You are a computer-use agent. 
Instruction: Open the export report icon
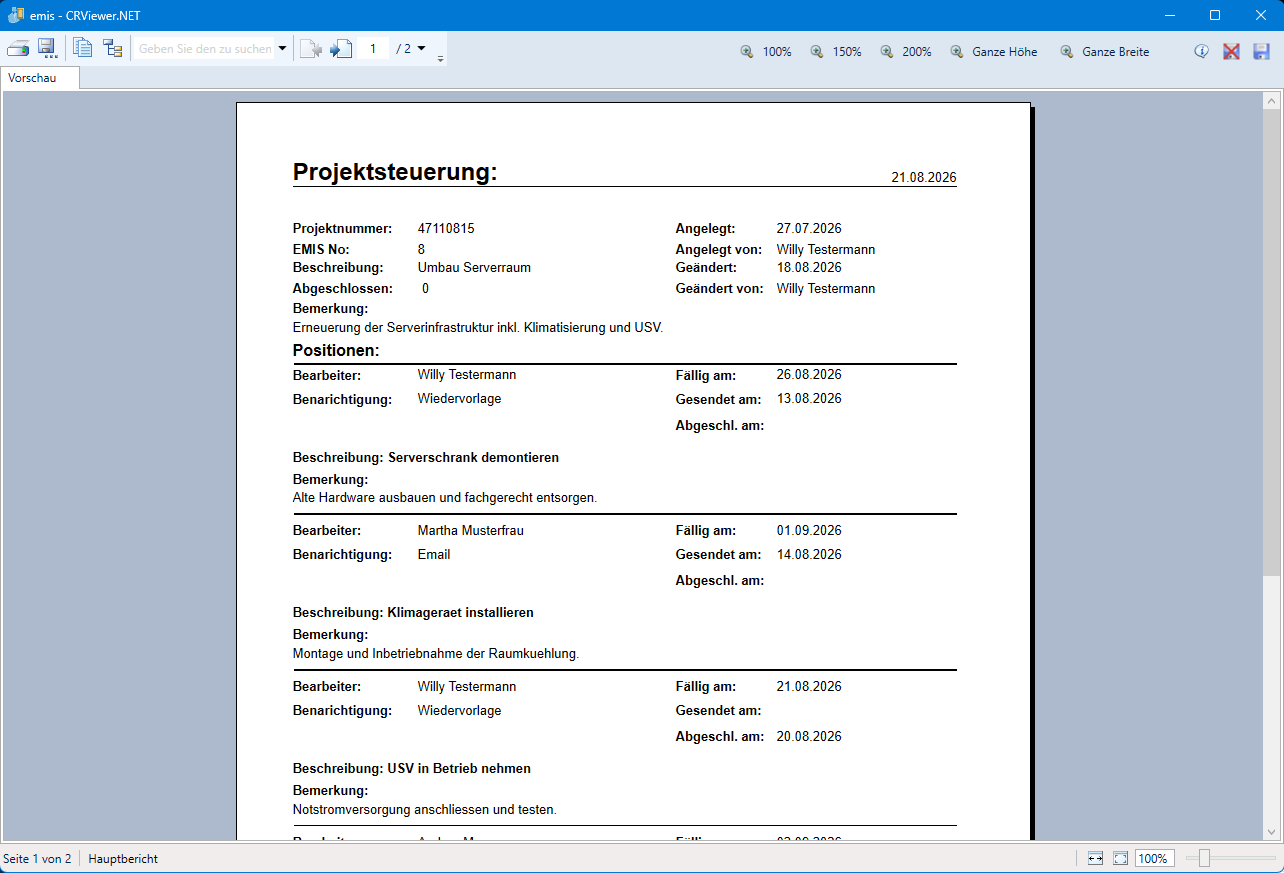coord(47,49)
